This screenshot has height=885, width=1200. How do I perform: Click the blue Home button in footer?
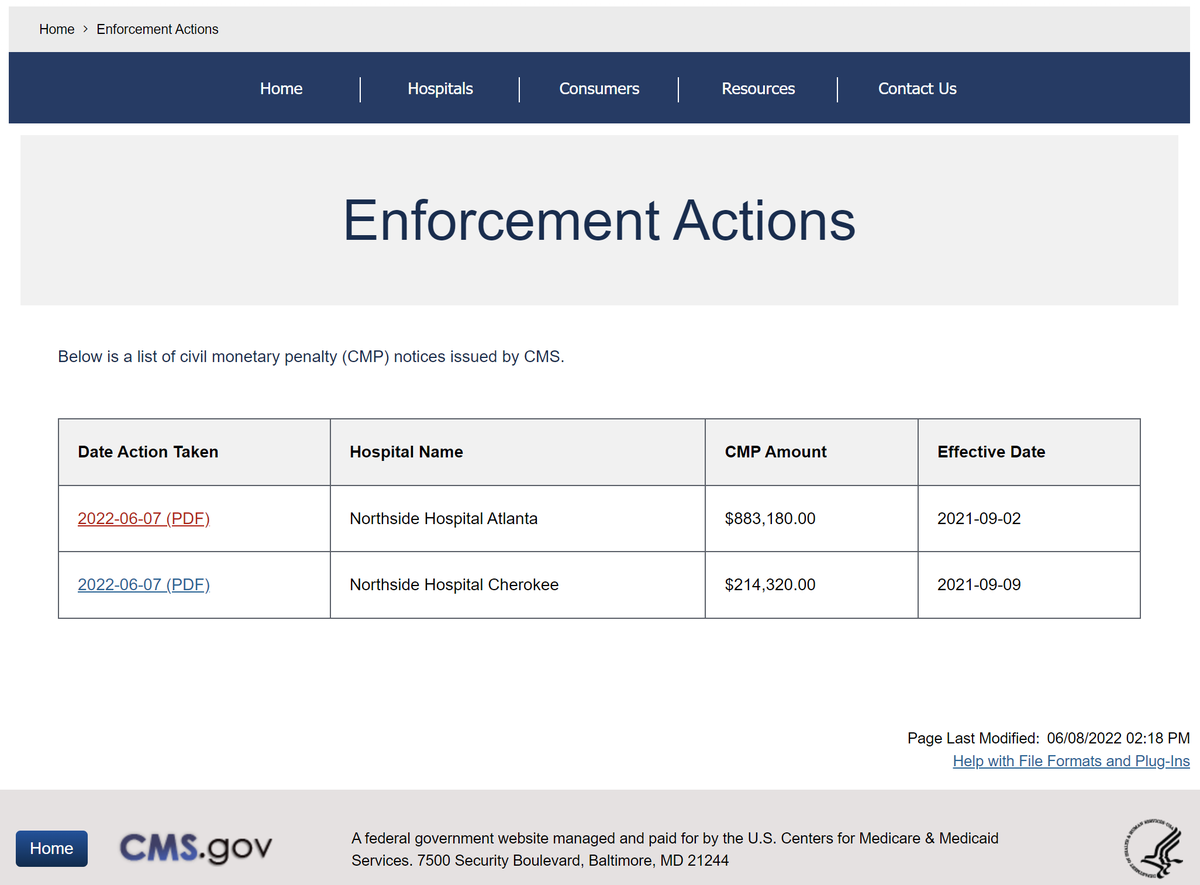pyautogui.click(x=51, y=848)
